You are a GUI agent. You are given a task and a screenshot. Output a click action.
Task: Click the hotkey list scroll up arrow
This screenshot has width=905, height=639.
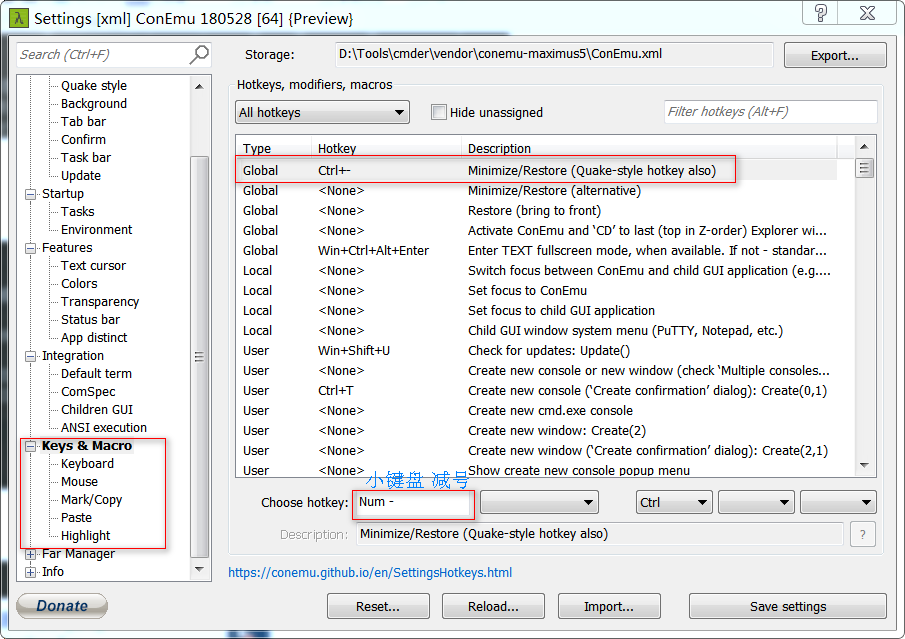coord(864,147)
